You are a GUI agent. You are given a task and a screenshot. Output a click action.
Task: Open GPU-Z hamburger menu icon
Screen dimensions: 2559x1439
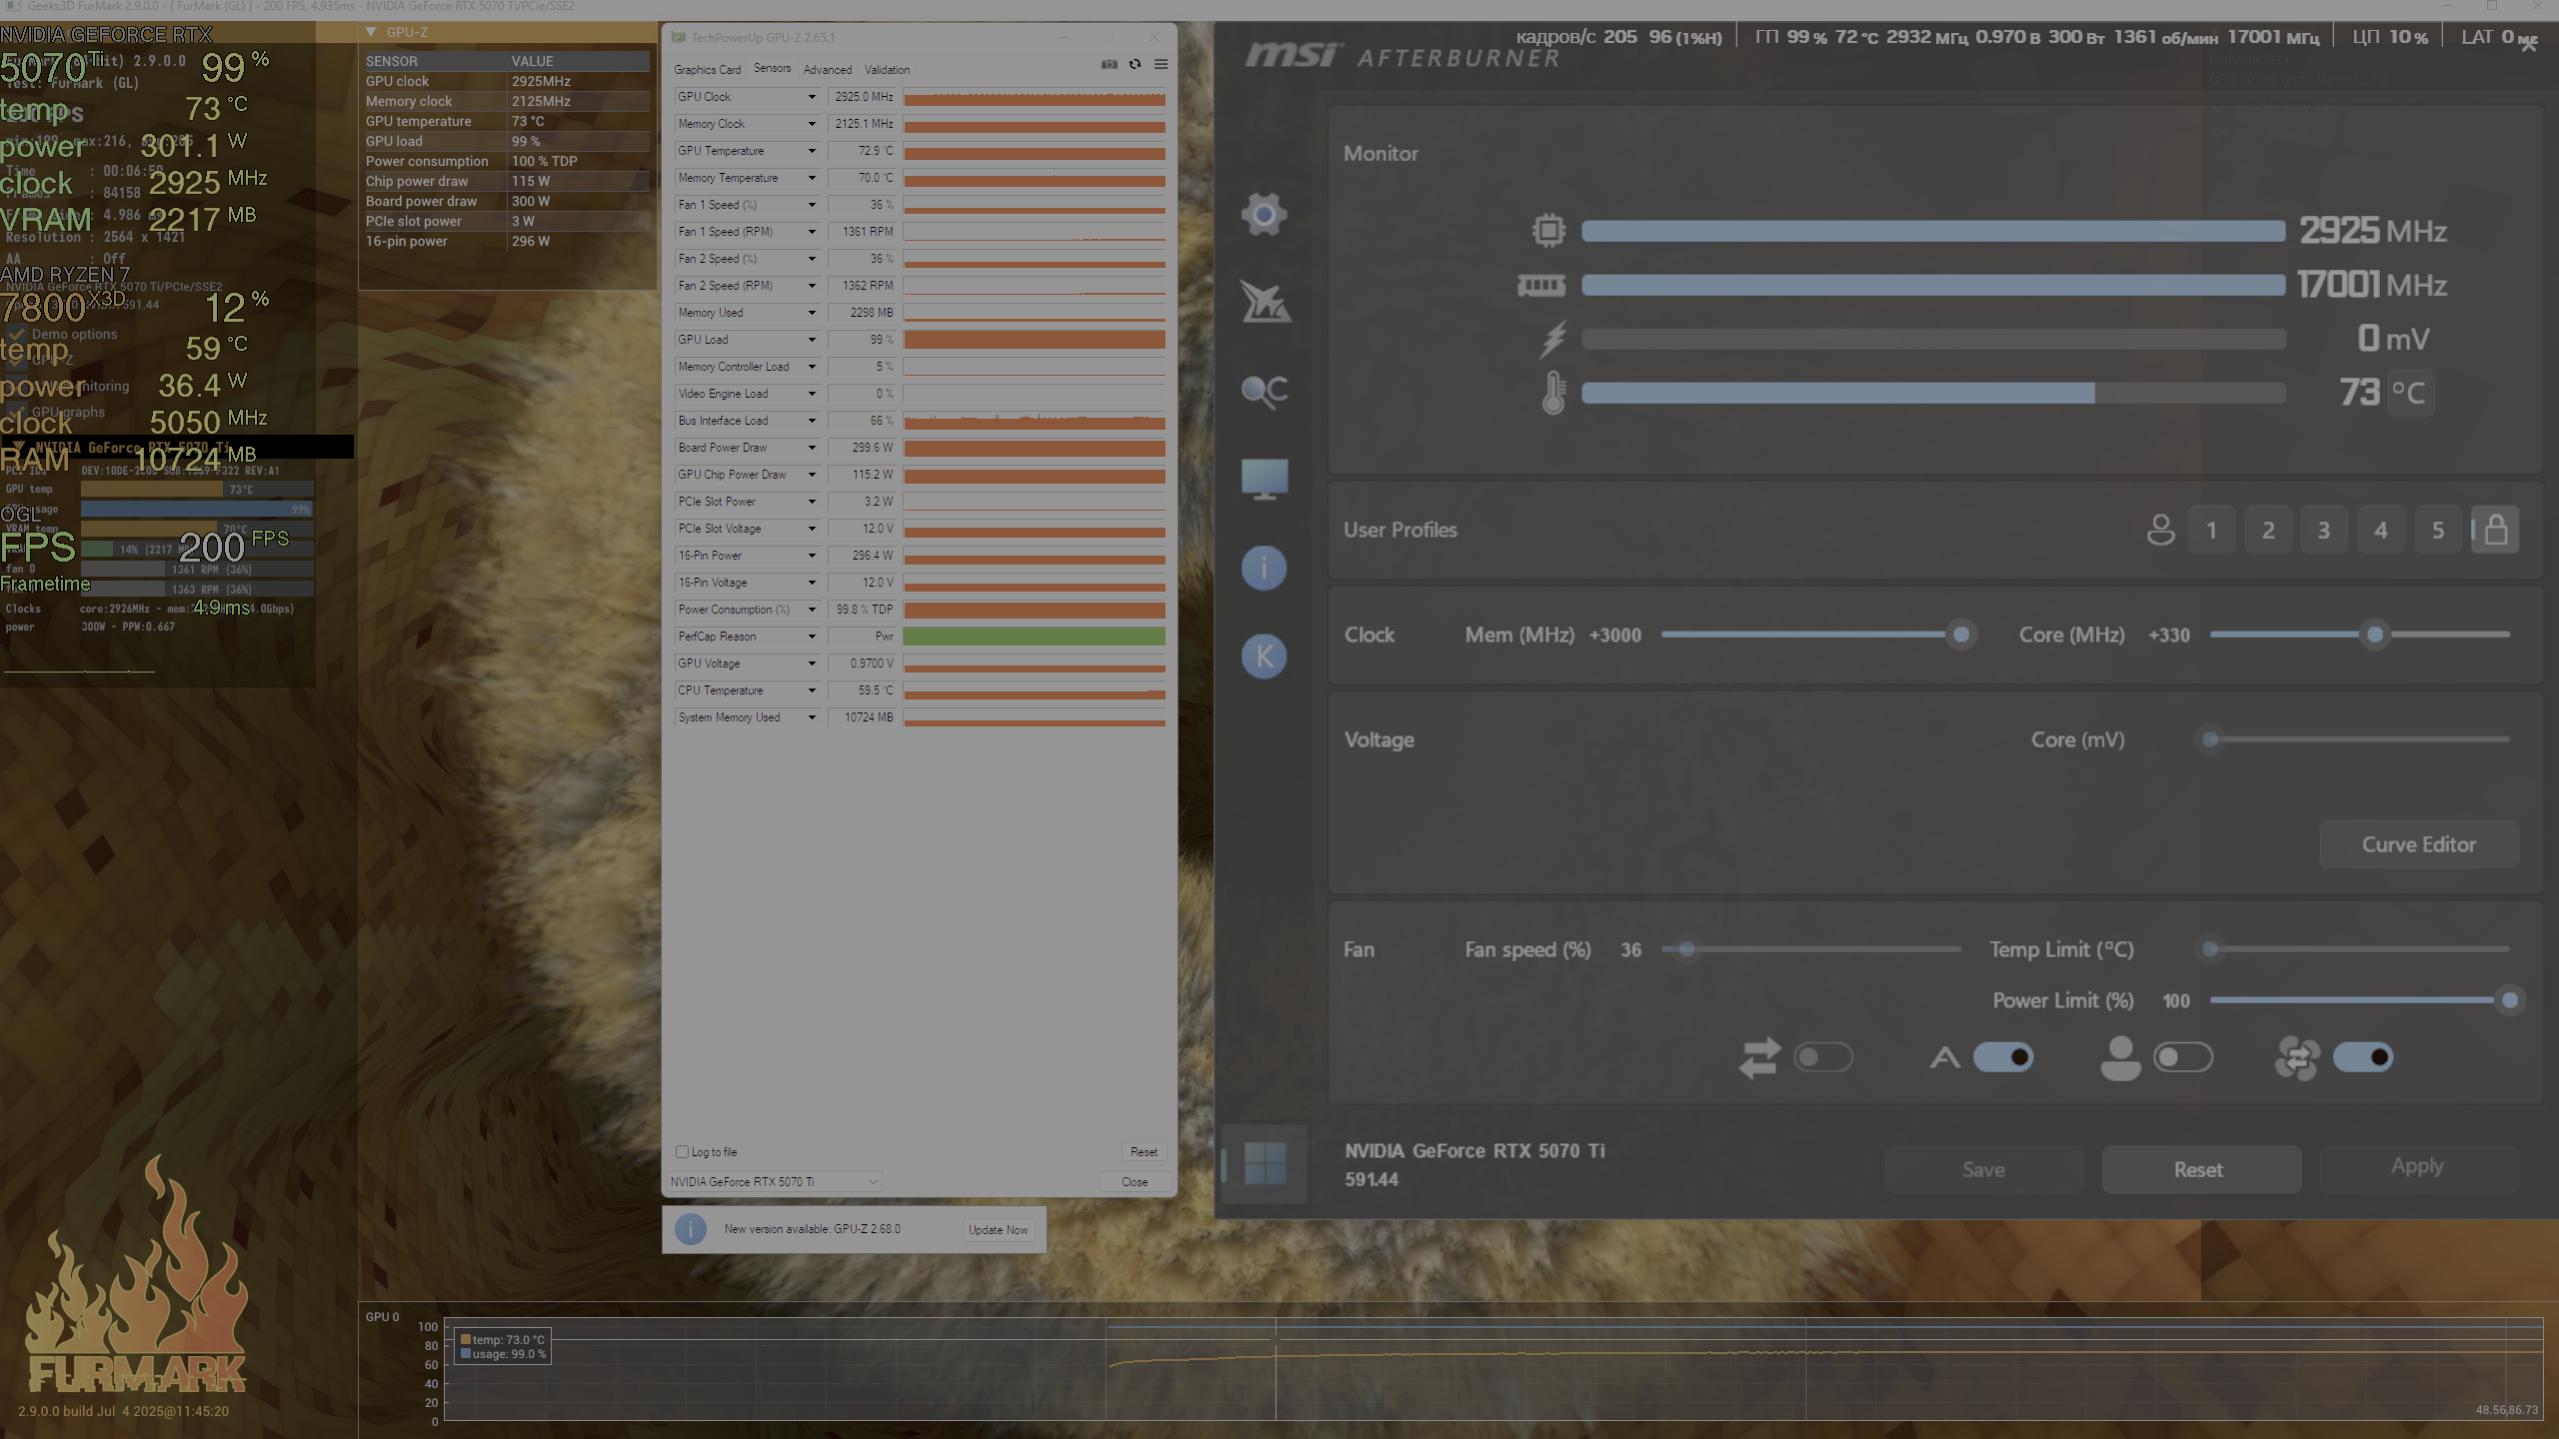[x=1161, y=64]
